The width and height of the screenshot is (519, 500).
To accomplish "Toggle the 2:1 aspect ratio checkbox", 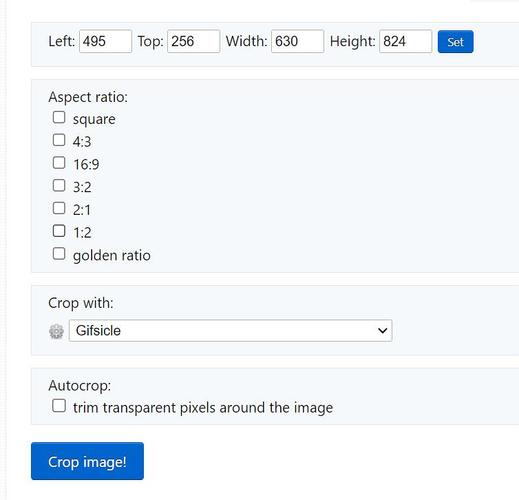I will [x=59, y=208].
